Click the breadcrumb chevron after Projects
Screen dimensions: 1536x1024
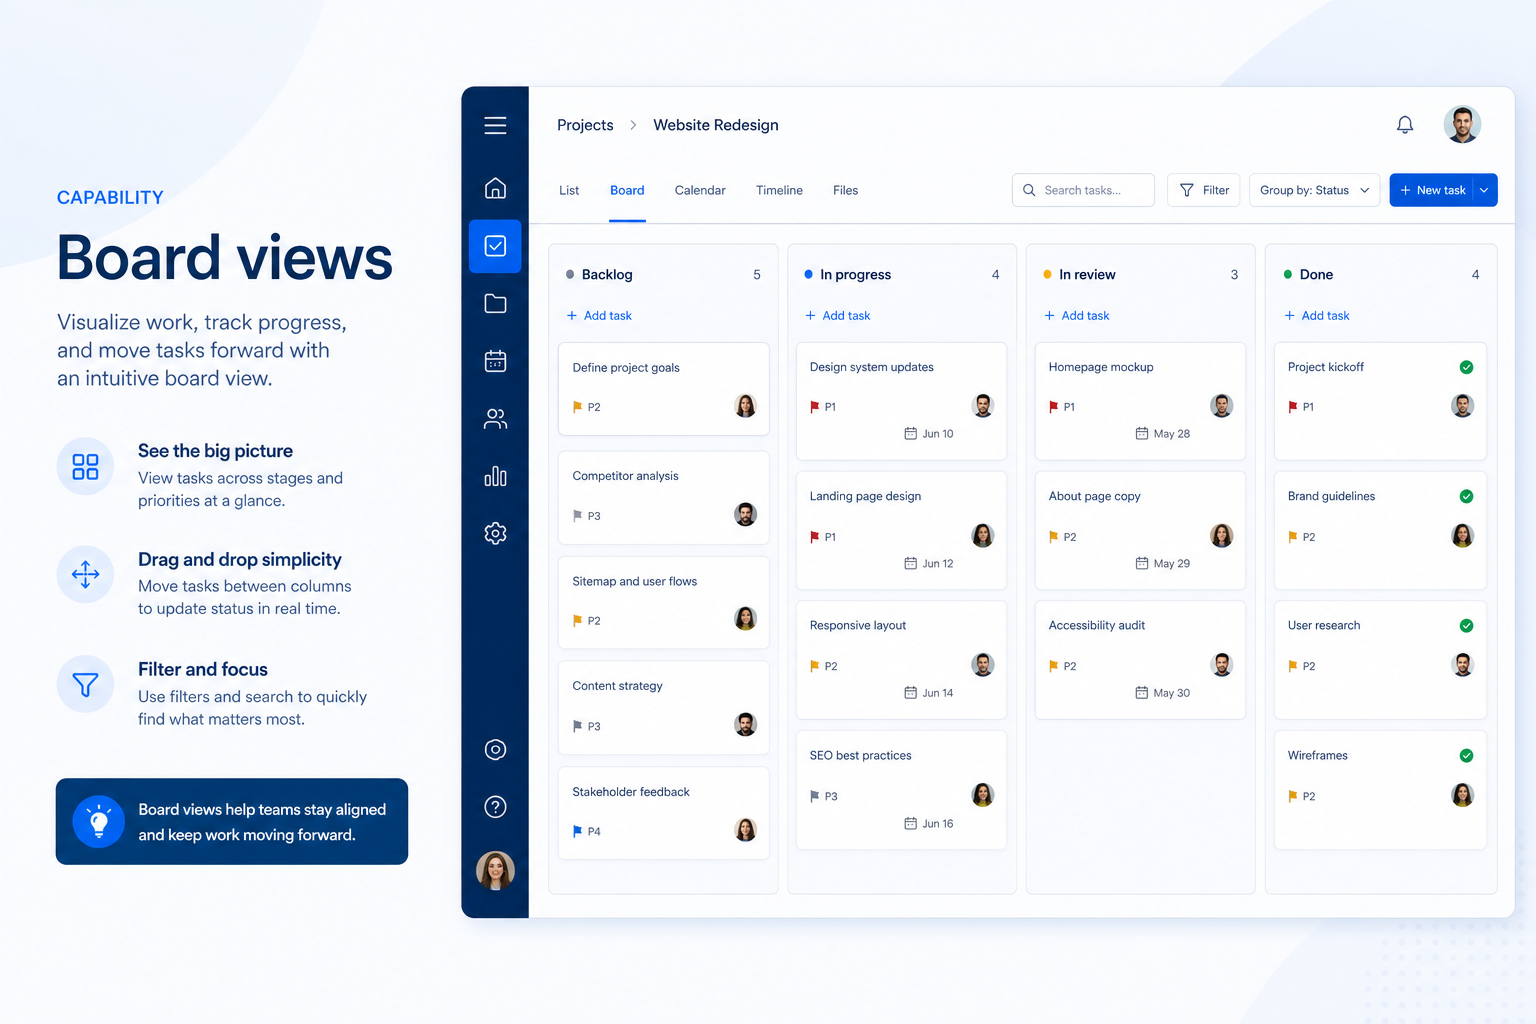click(x=633, y=125)
